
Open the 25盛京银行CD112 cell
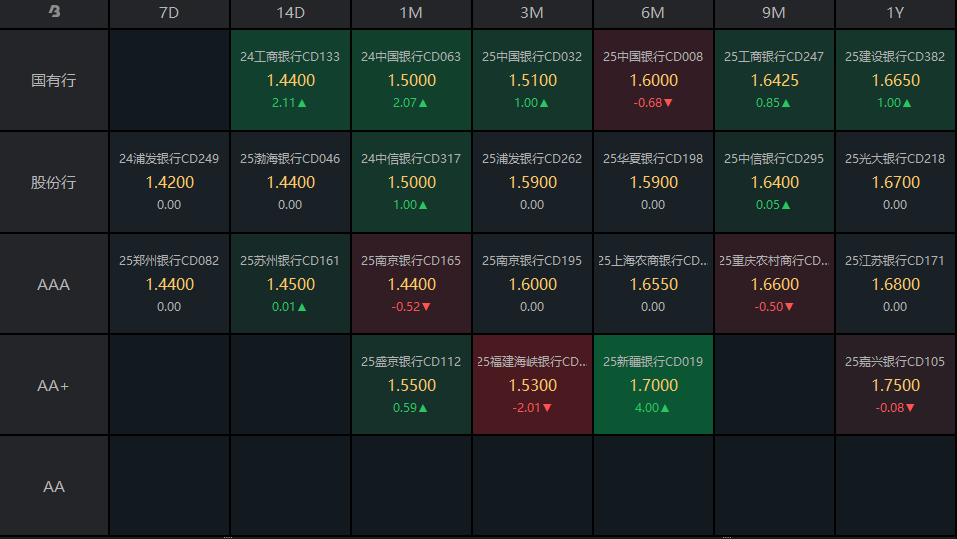point(411,385)
